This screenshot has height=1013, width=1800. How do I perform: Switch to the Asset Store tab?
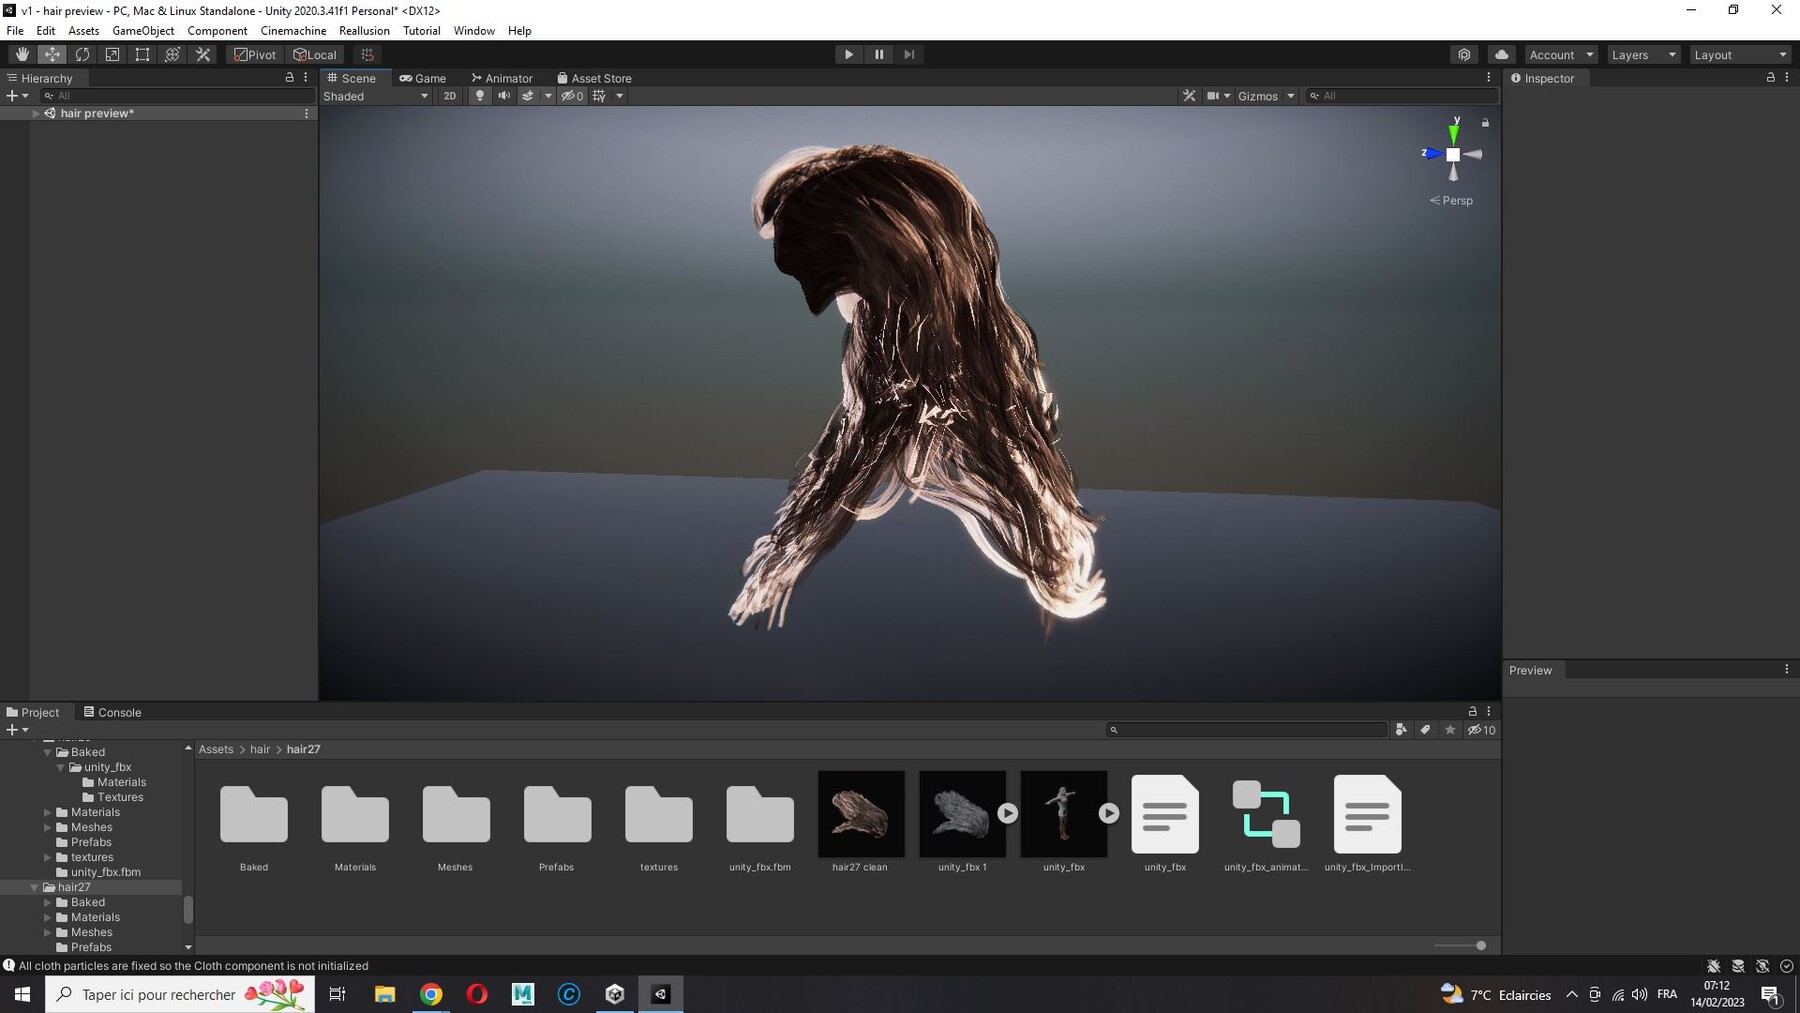point(594,78)
